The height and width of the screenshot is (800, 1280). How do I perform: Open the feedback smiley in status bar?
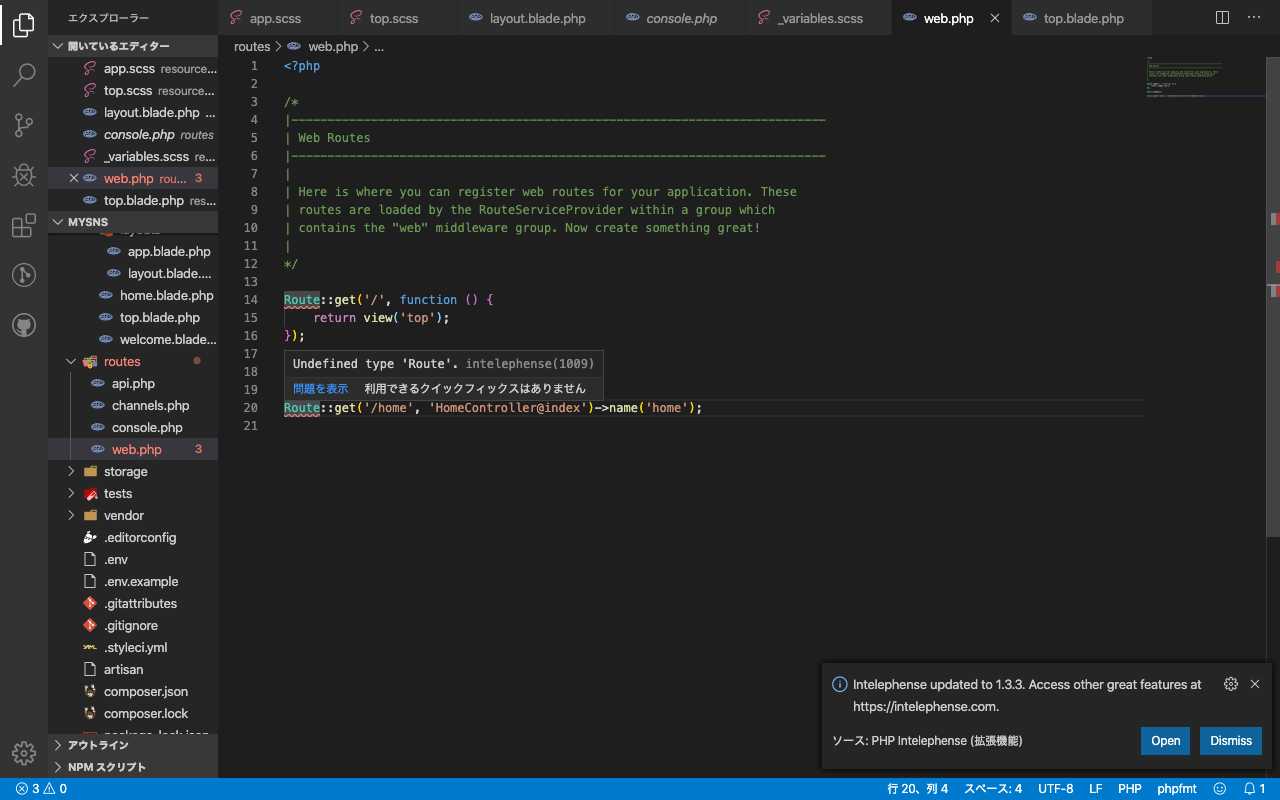point(1218,789)
